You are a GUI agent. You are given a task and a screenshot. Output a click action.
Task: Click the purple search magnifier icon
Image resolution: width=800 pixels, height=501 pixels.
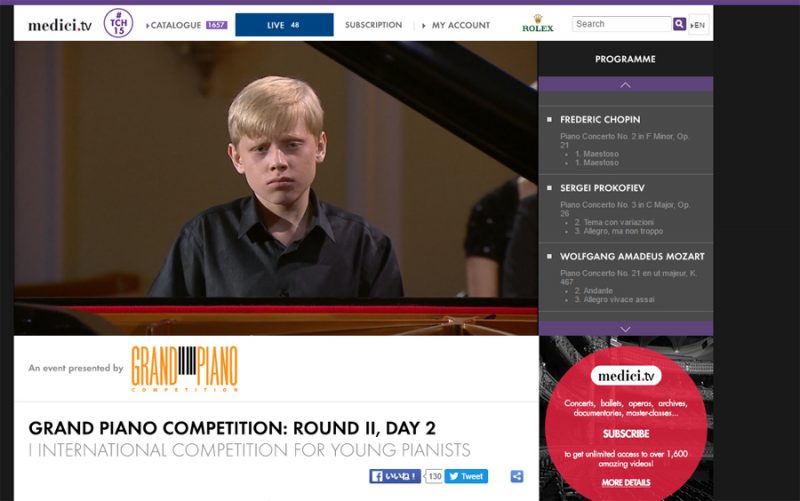(679, 24)
